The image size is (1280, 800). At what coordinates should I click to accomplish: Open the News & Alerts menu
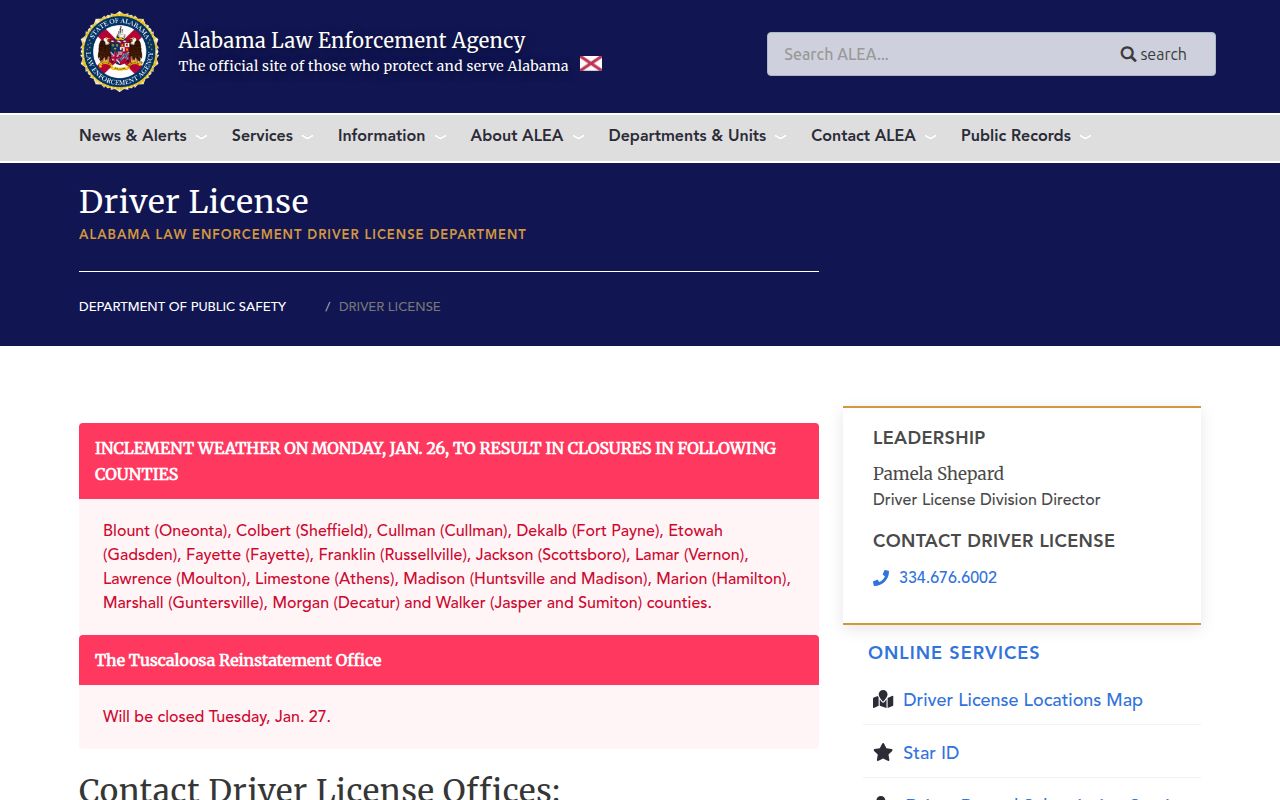pyautogui.click(x=133, y=136)
